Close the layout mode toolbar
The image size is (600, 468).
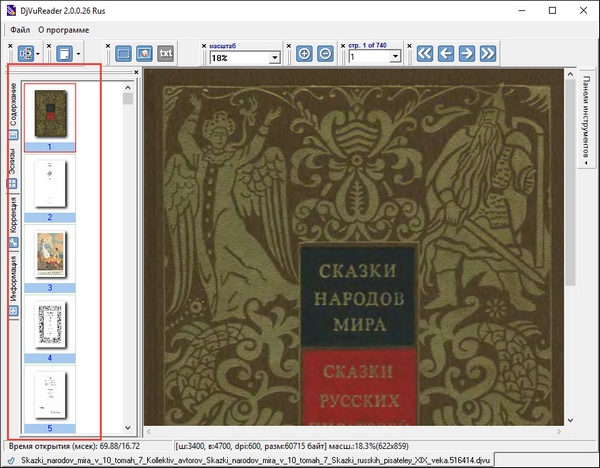(x=10, y=46)
